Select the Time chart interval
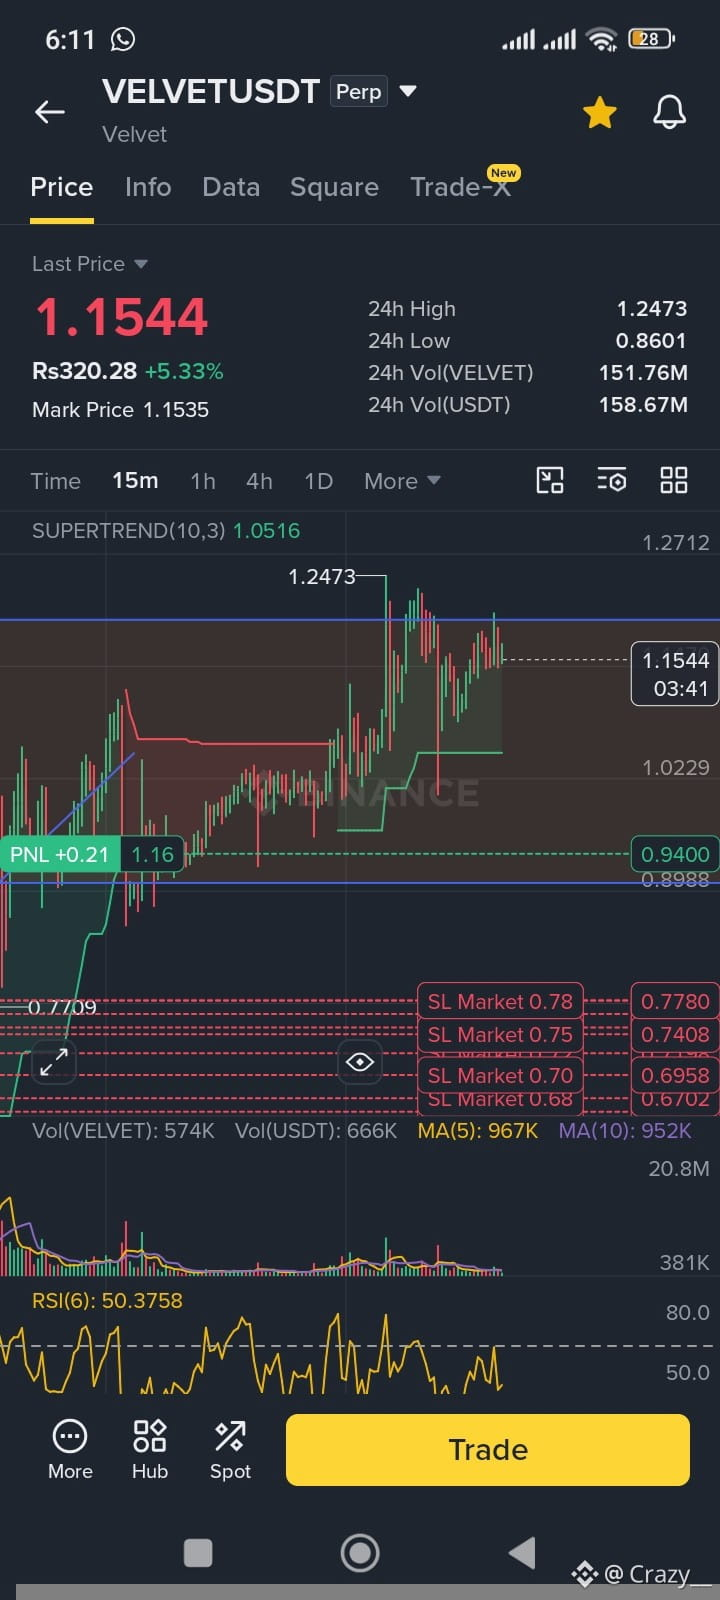Viewport: 720px width, 1600px height. tap(56, 481)
